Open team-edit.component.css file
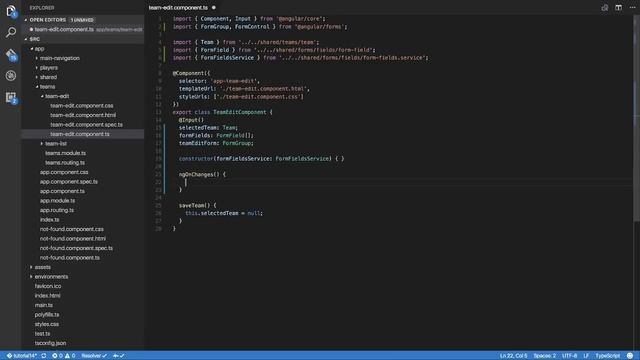 (x=82, y=105)
